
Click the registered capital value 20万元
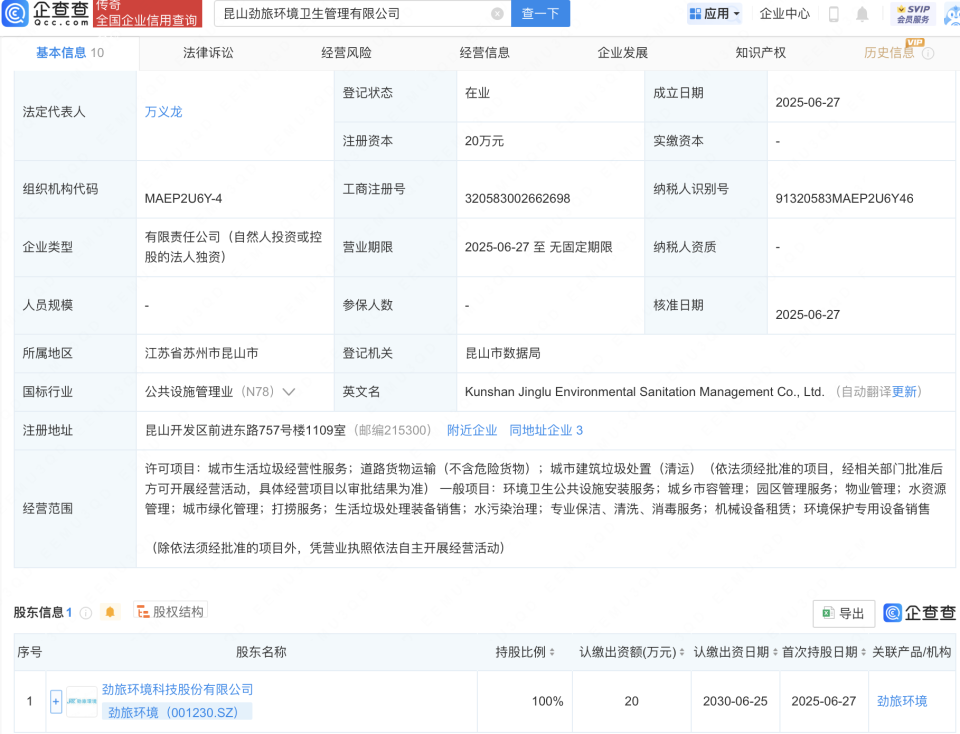[484, 141]
